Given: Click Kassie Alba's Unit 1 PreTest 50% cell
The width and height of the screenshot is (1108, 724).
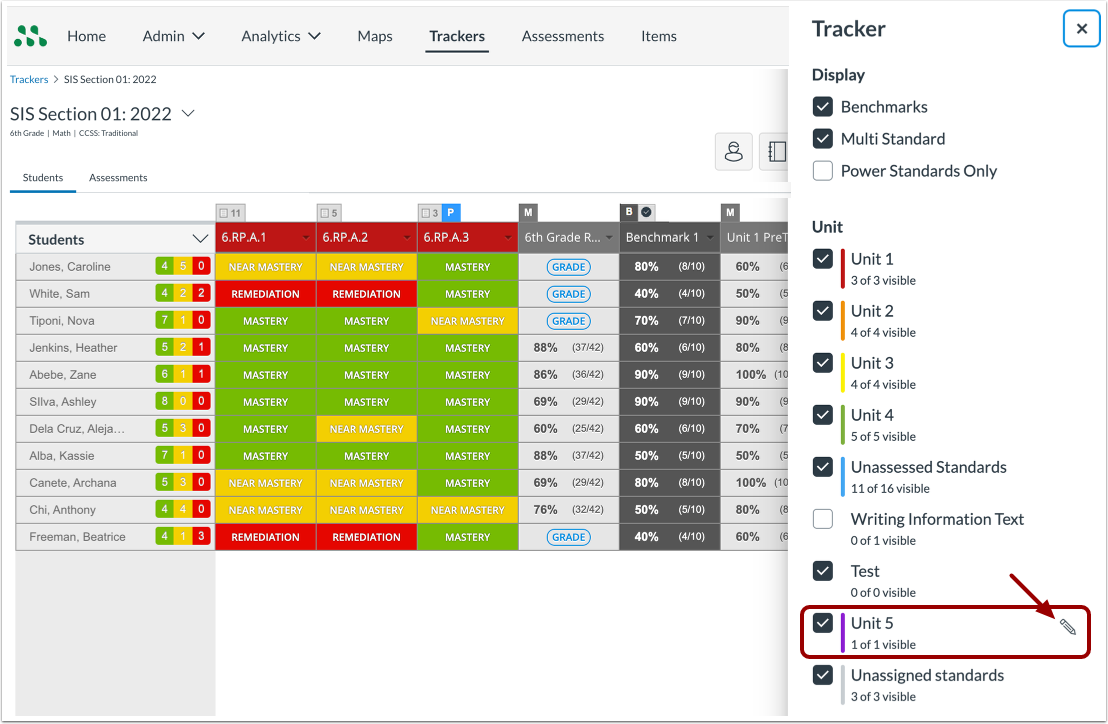Looking at the screenshot, I should (x=755, y=456).
